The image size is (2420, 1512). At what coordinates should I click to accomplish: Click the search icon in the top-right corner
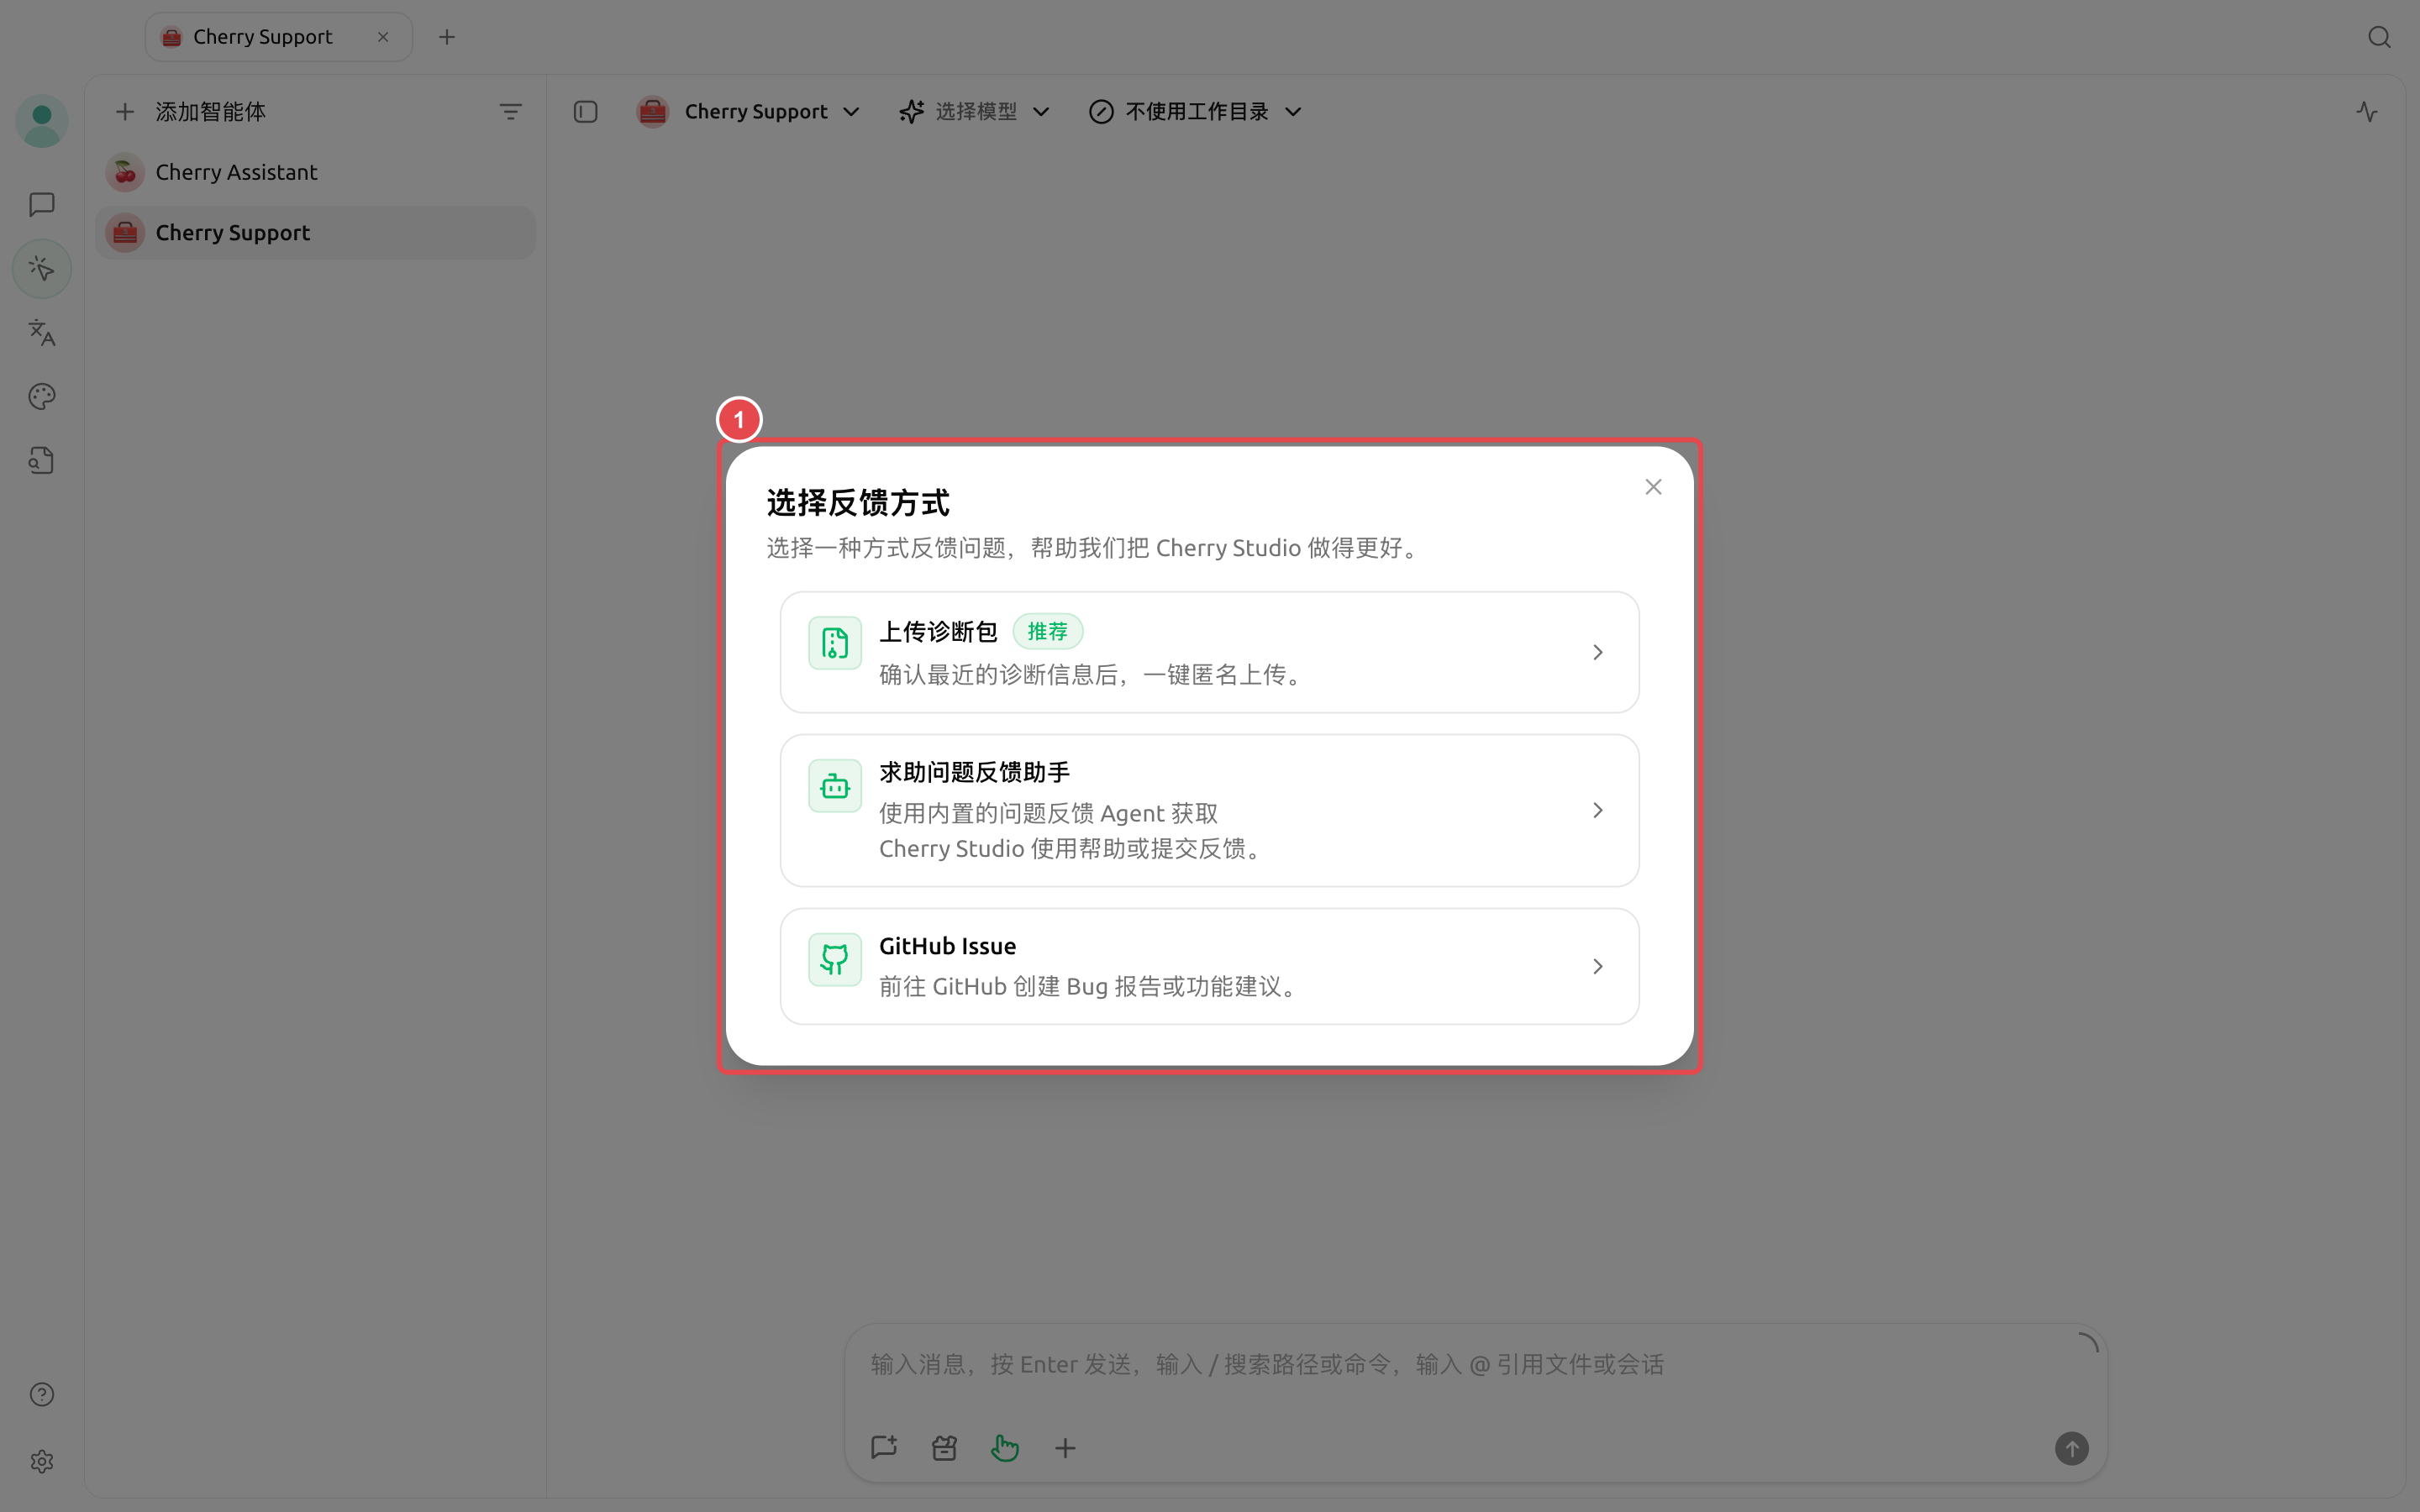pos(2379,37)
